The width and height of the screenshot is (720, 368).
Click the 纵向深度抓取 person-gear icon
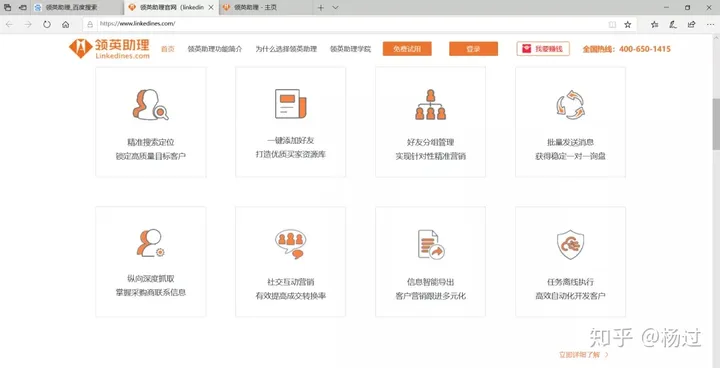(150, 243)
